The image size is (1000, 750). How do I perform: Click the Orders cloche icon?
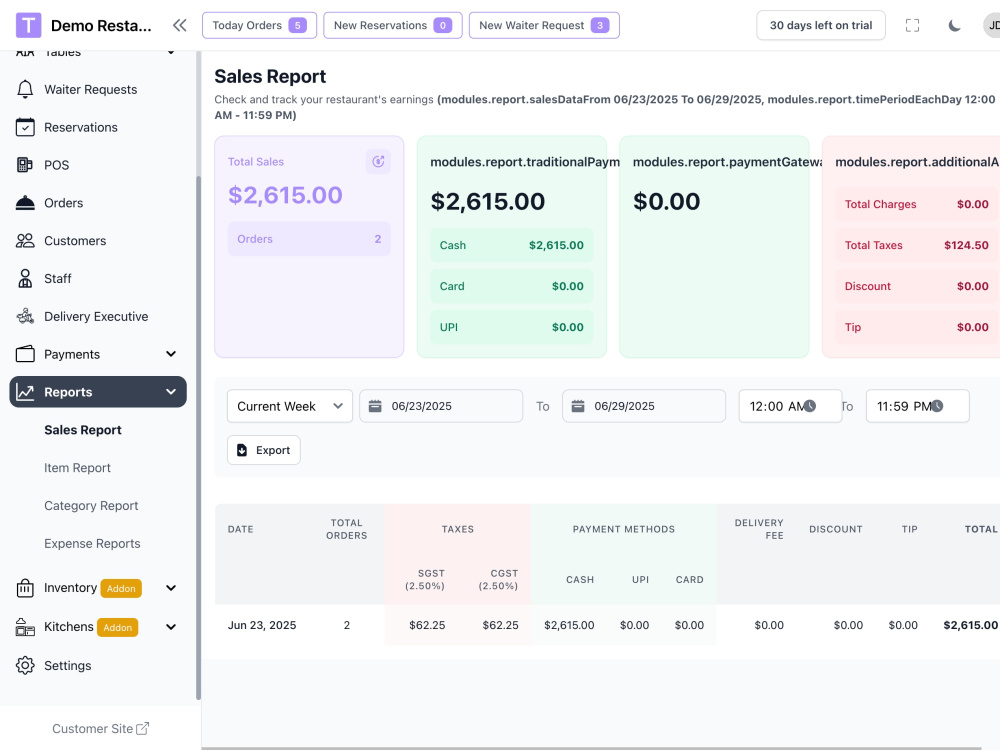pos(25,203)
